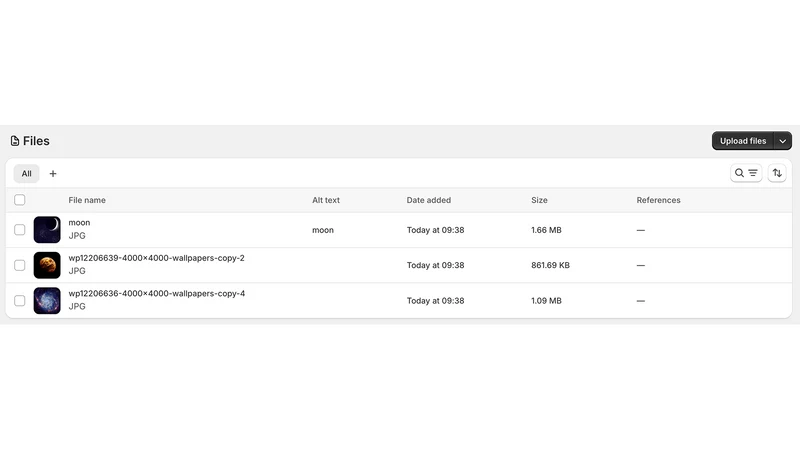Check the box for moon file
This screenshot has height=450, width=800.
click(19, 230)
